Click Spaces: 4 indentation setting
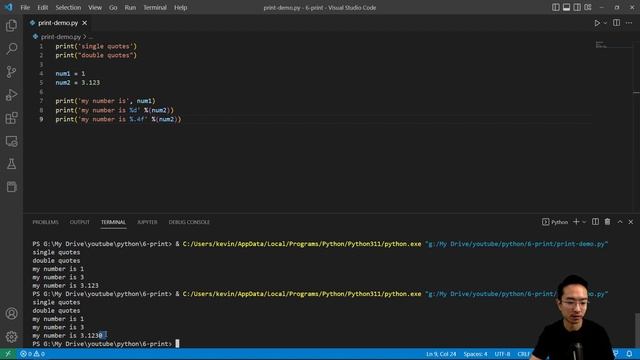 pos(475,354)
